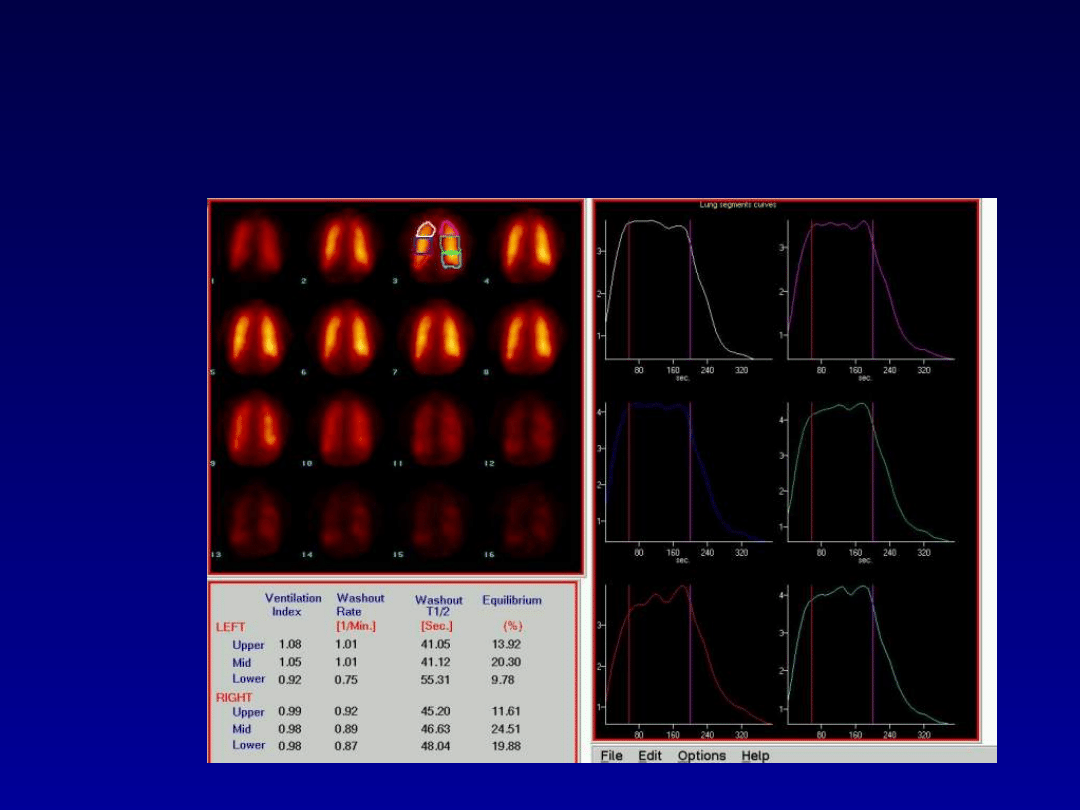The height and width of the screenshot is (810, 1080).
Task: Open the Edit menu
Action: pos(650,756)
